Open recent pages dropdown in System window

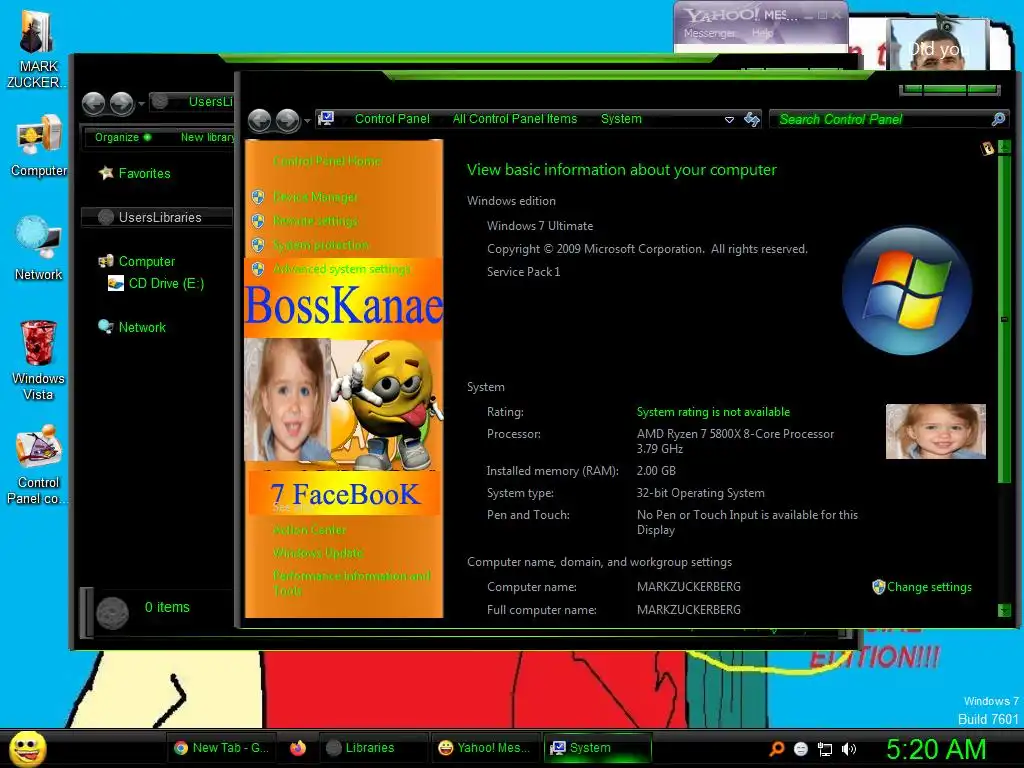[x=307, y=121]
